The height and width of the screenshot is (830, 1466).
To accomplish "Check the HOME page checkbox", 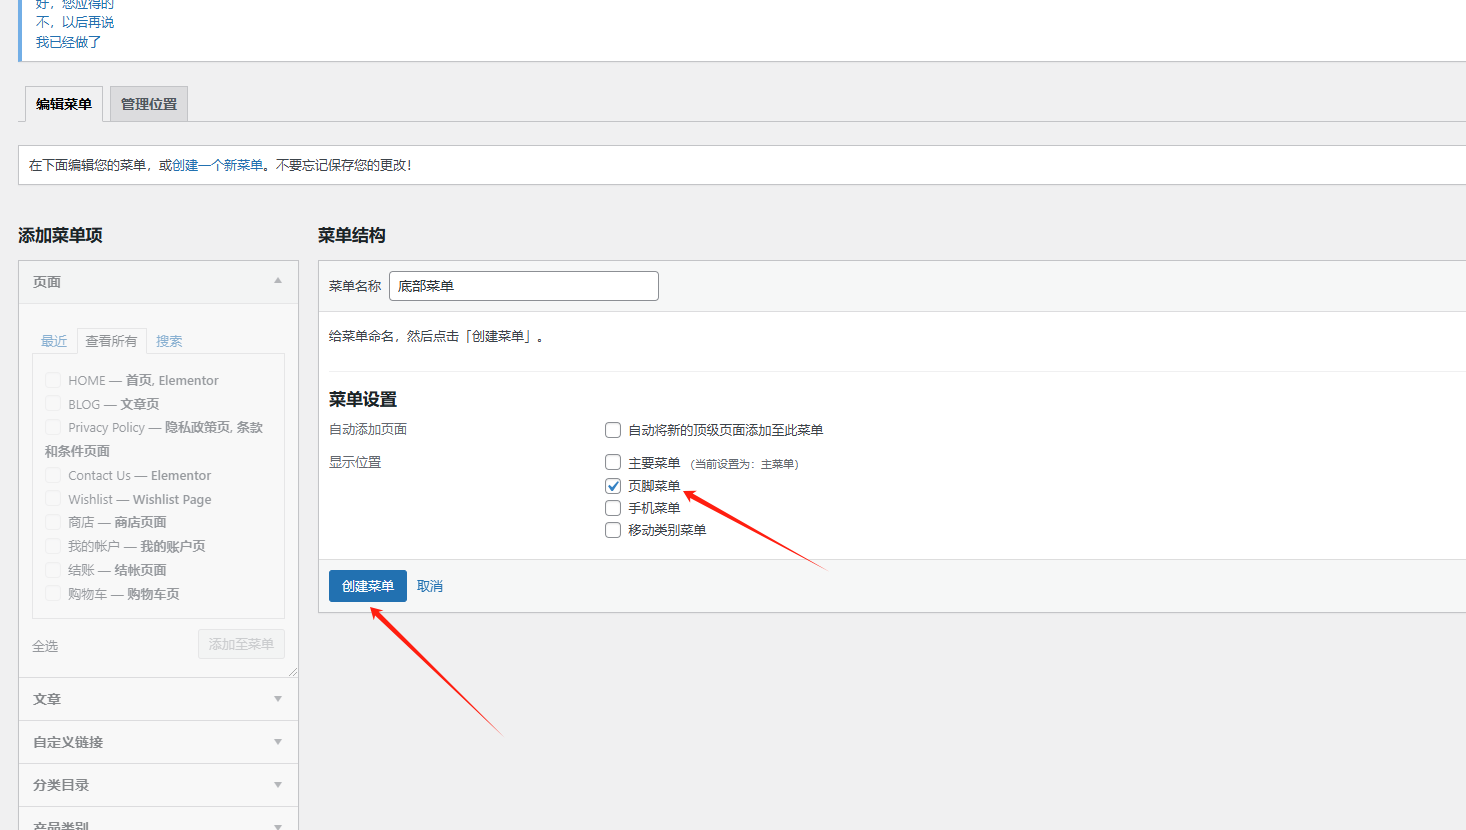I will coord(52,380).
